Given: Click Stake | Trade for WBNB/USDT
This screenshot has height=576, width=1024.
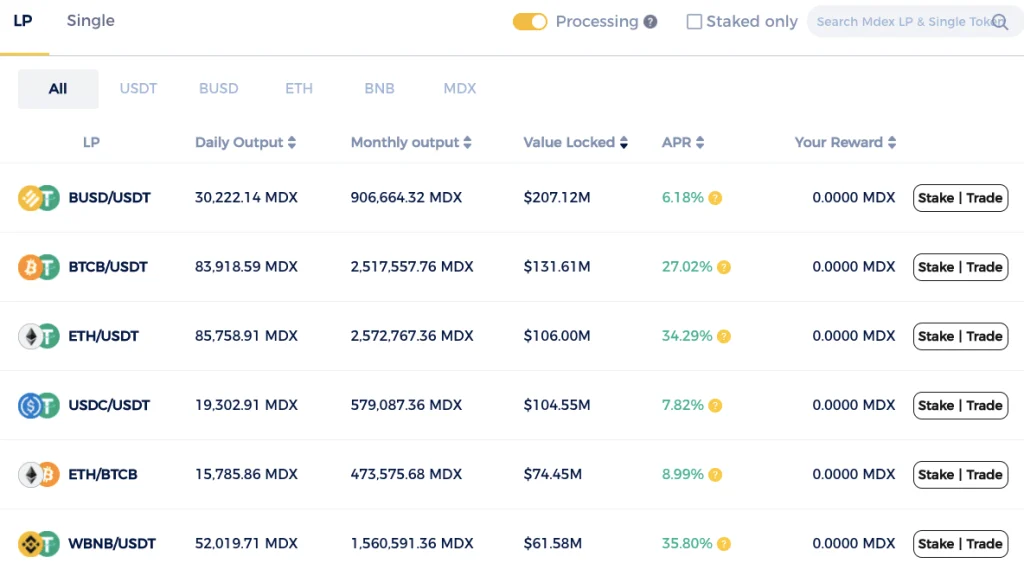Looking at the screenshot, I should [960, 544].
